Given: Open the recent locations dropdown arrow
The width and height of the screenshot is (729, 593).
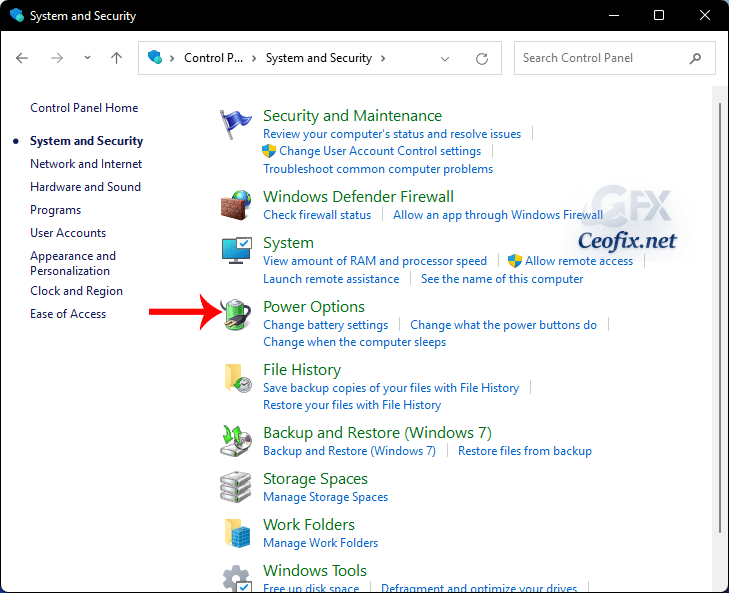Looking at the screenshot, I should point(87,58).
